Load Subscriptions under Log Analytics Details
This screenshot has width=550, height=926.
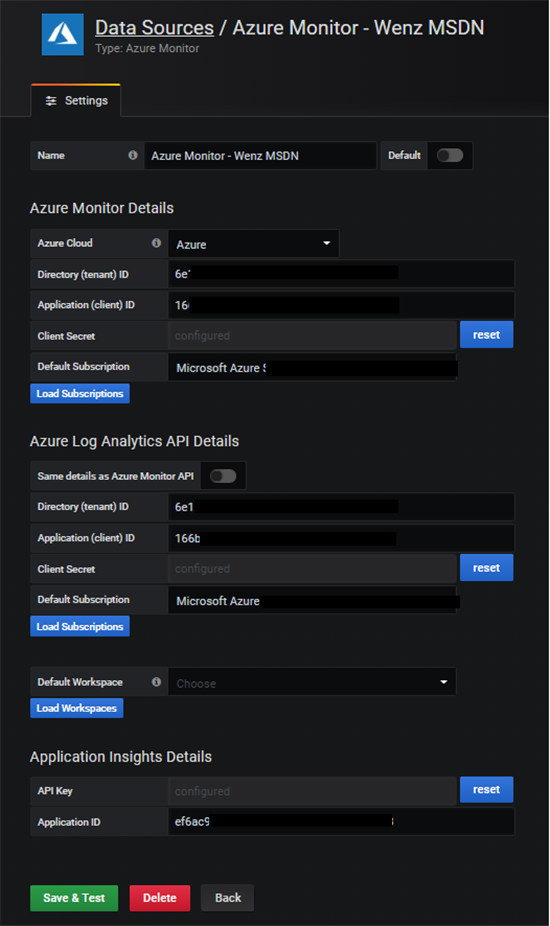(x=80, y=627)
